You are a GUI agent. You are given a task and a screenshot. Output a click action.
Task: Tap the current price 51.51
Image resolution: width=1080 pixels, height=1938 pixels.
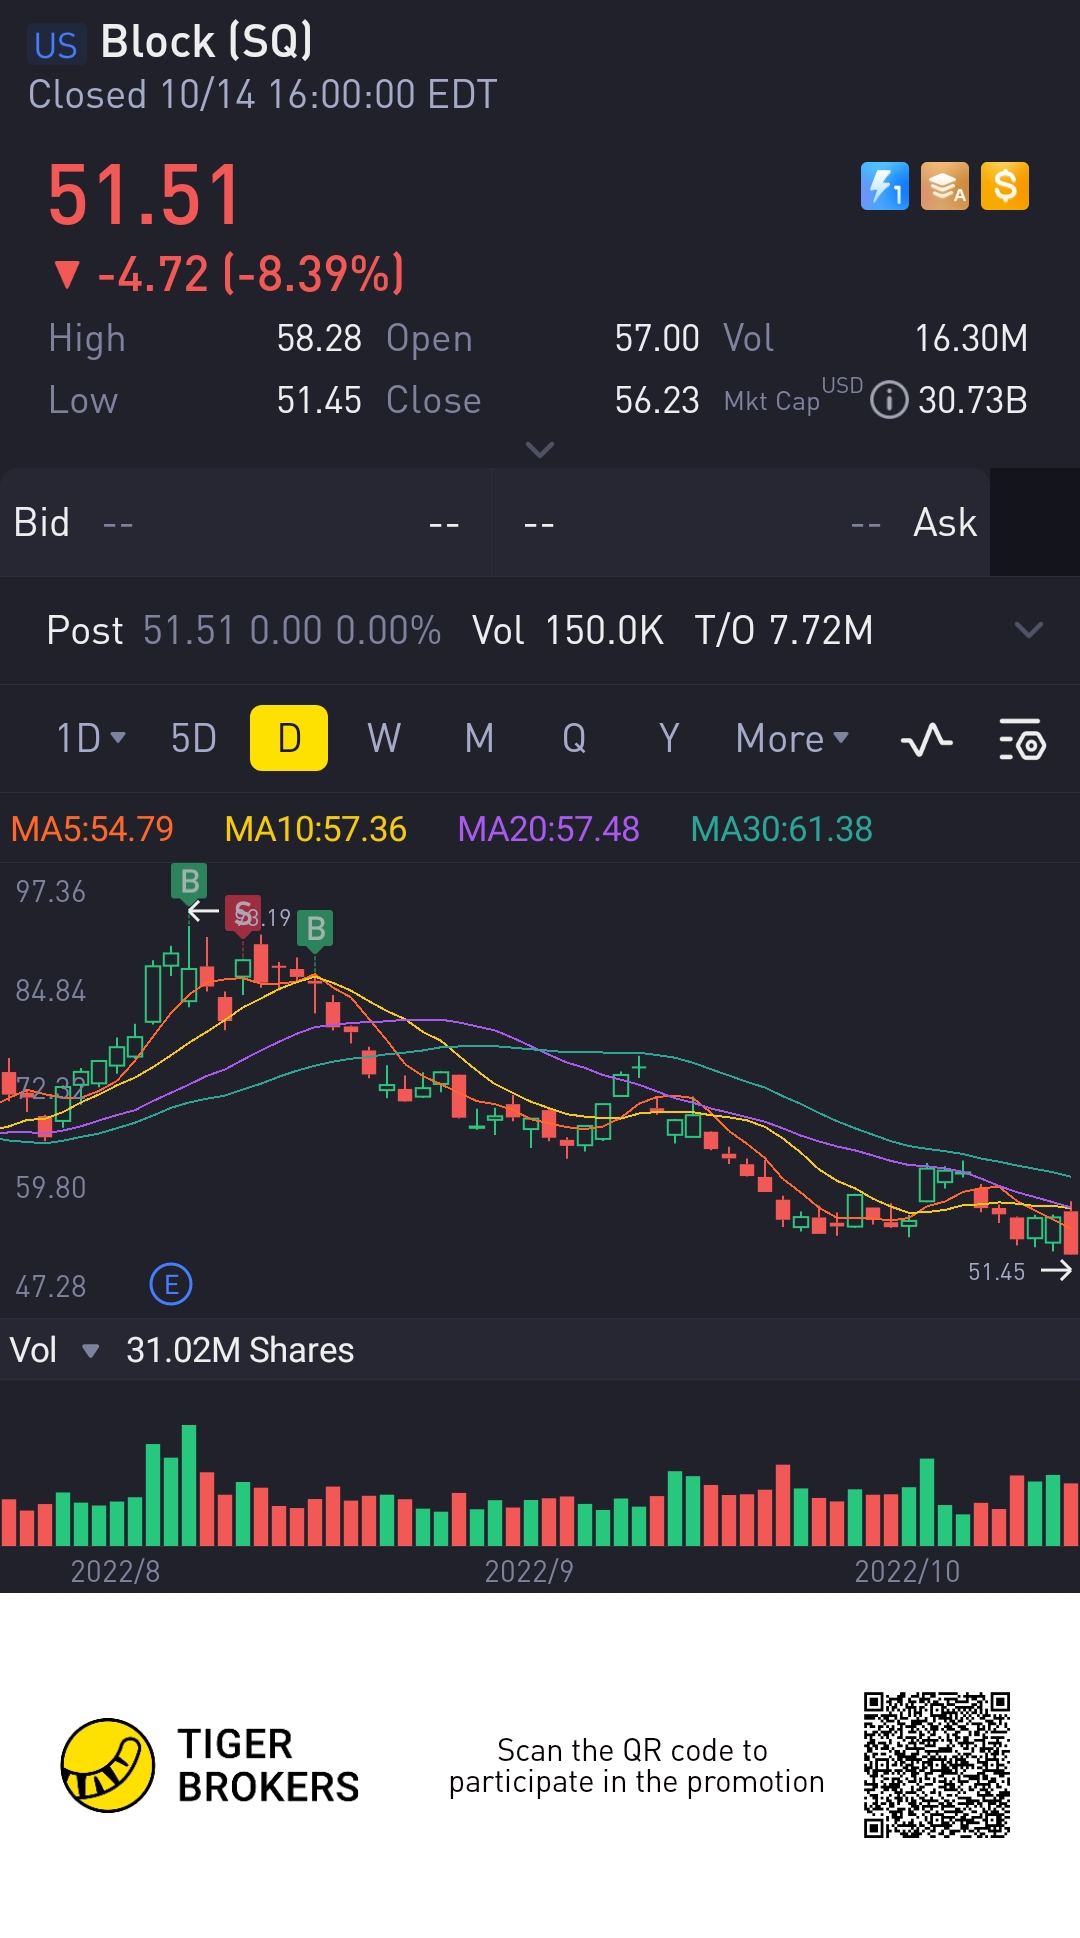145,194
